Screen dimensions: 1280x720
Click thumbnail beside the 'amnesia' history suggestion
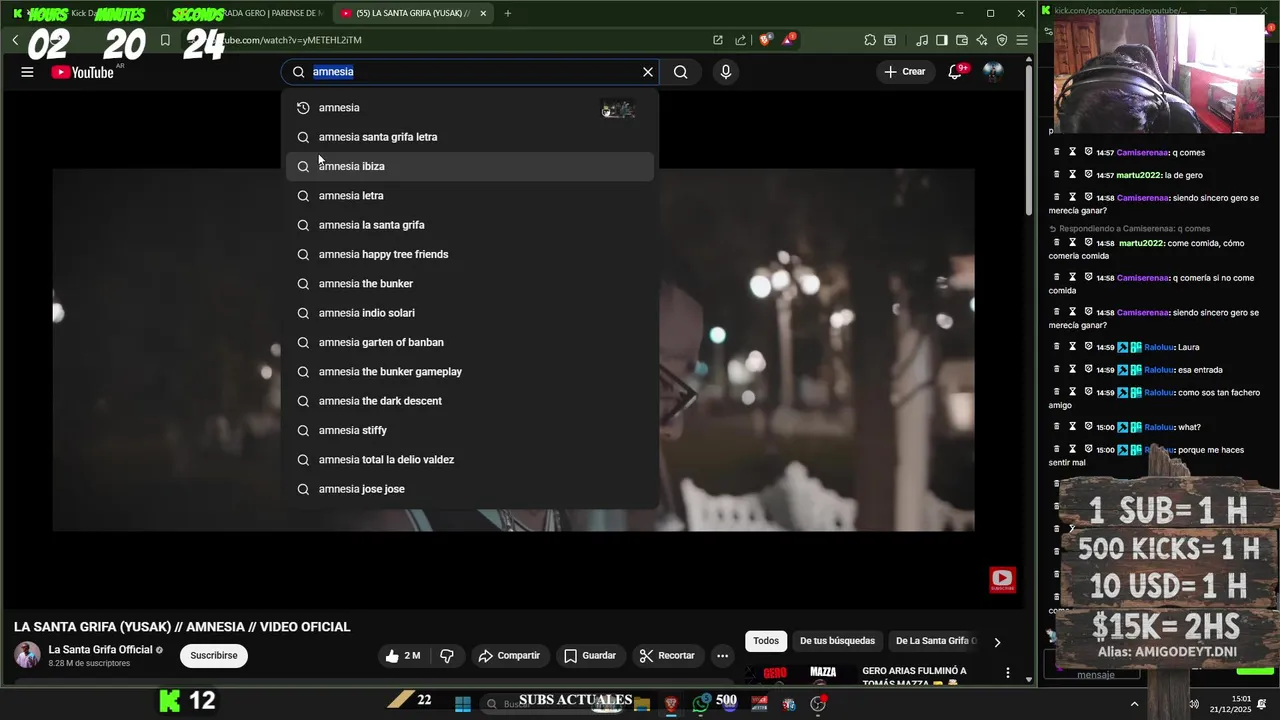tap(618, 109)
